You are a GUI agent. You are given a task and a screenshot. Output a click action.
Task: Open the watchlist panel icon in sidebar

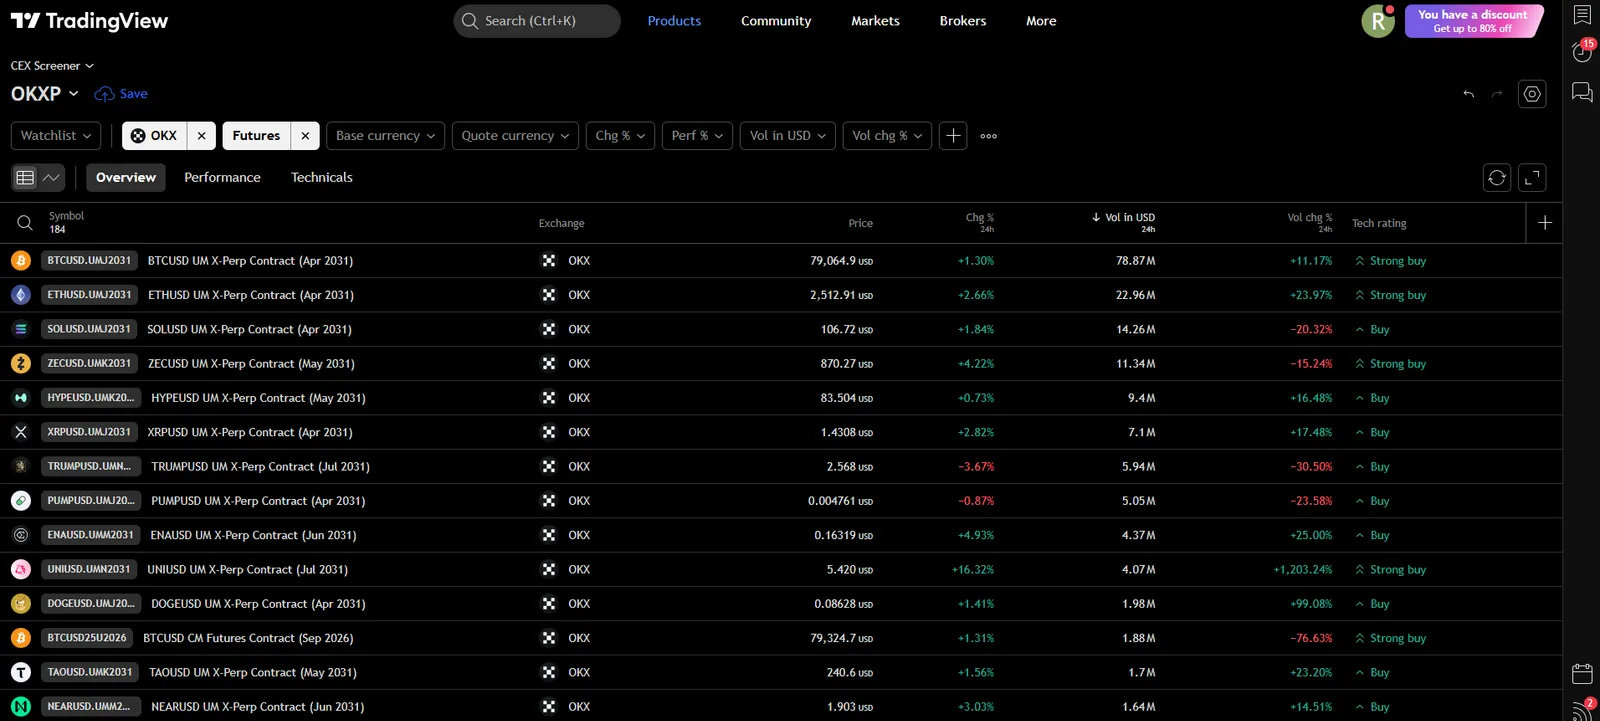tap(1582, 15)
